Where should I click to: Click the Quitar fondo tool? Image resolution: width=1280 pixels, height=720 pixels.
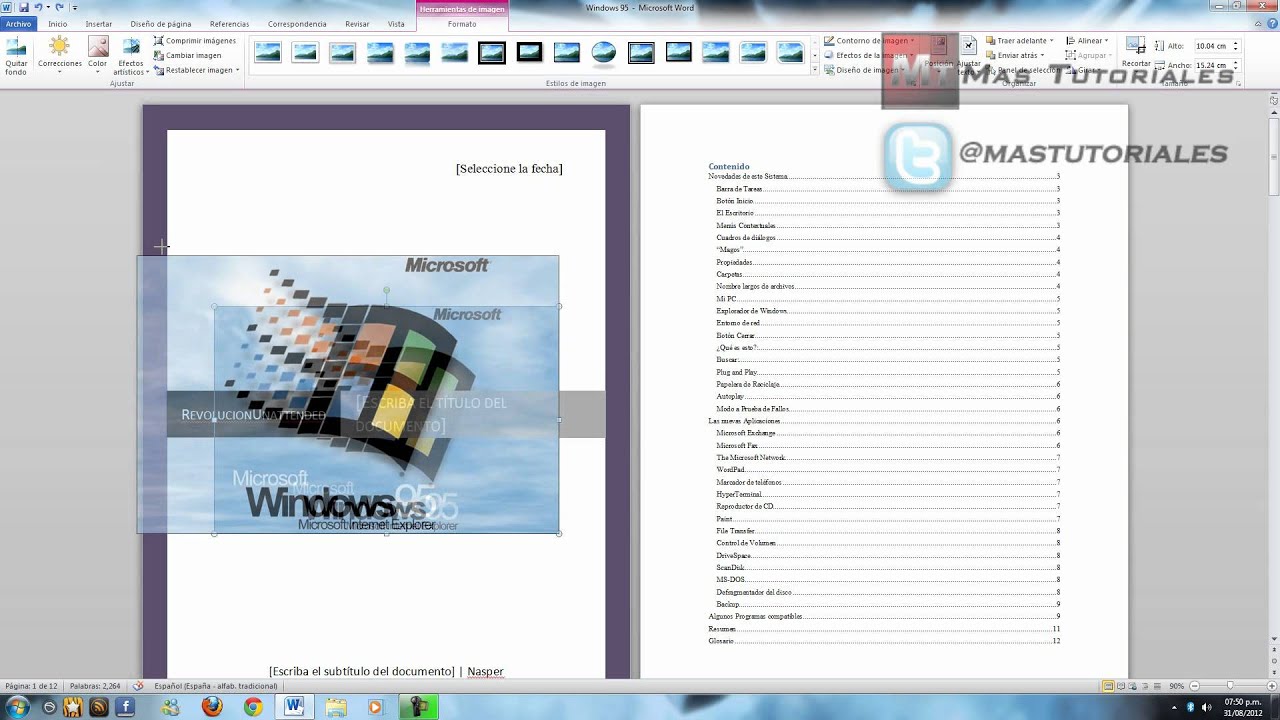(16, 56)
